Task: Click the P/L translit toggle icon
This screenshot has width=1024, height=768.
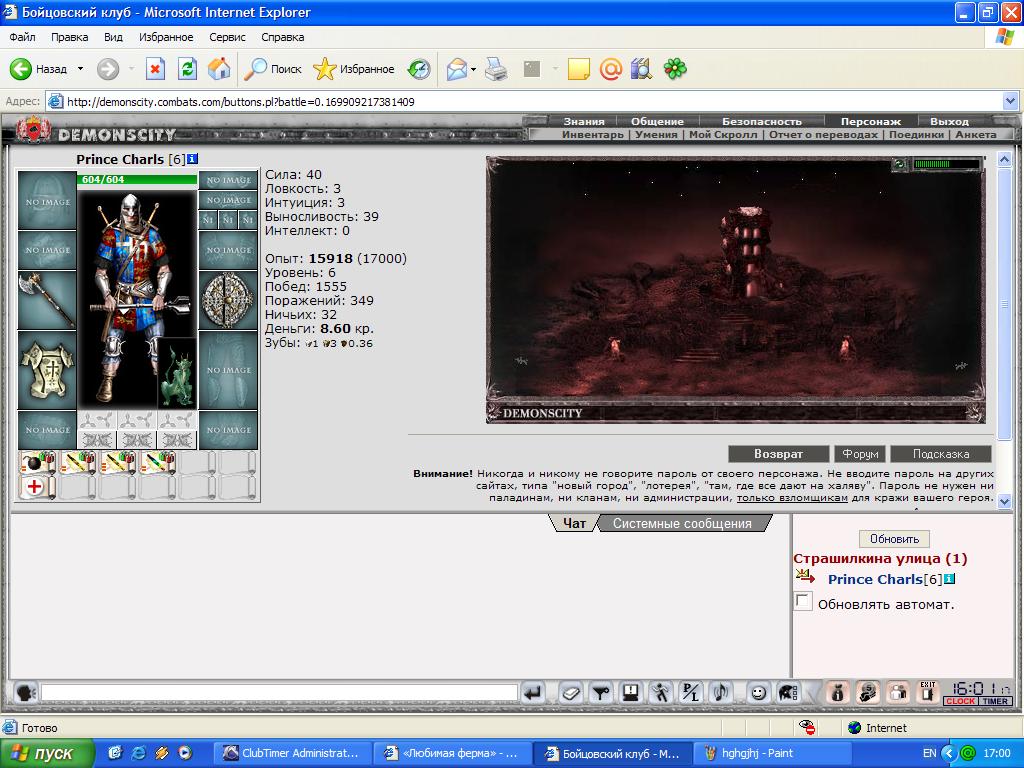Action: tap(691, 692)
